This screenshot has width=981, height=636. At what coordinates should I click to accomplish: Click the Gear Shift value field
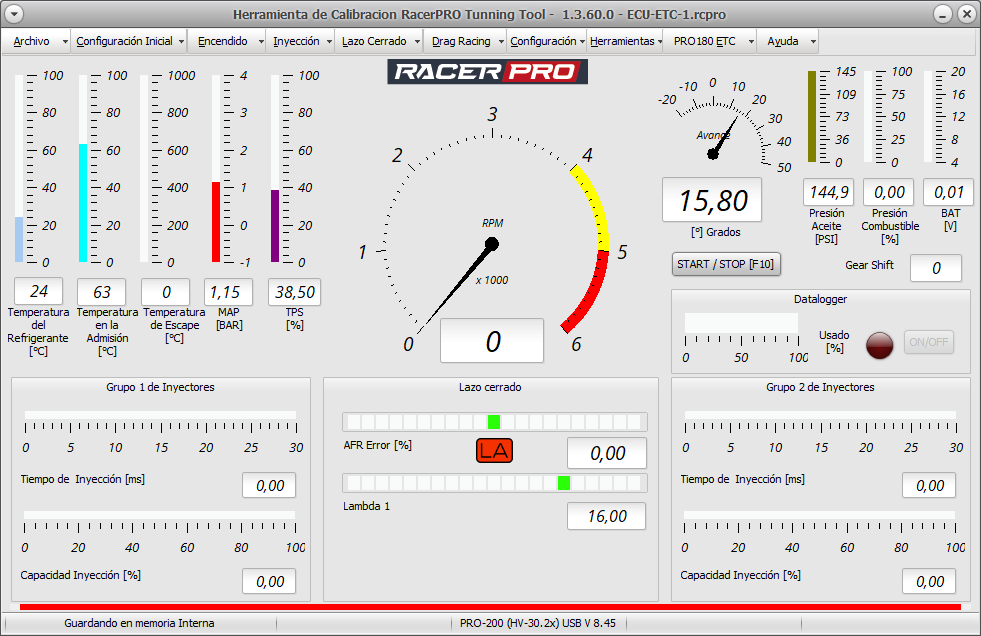pos(936,268)
